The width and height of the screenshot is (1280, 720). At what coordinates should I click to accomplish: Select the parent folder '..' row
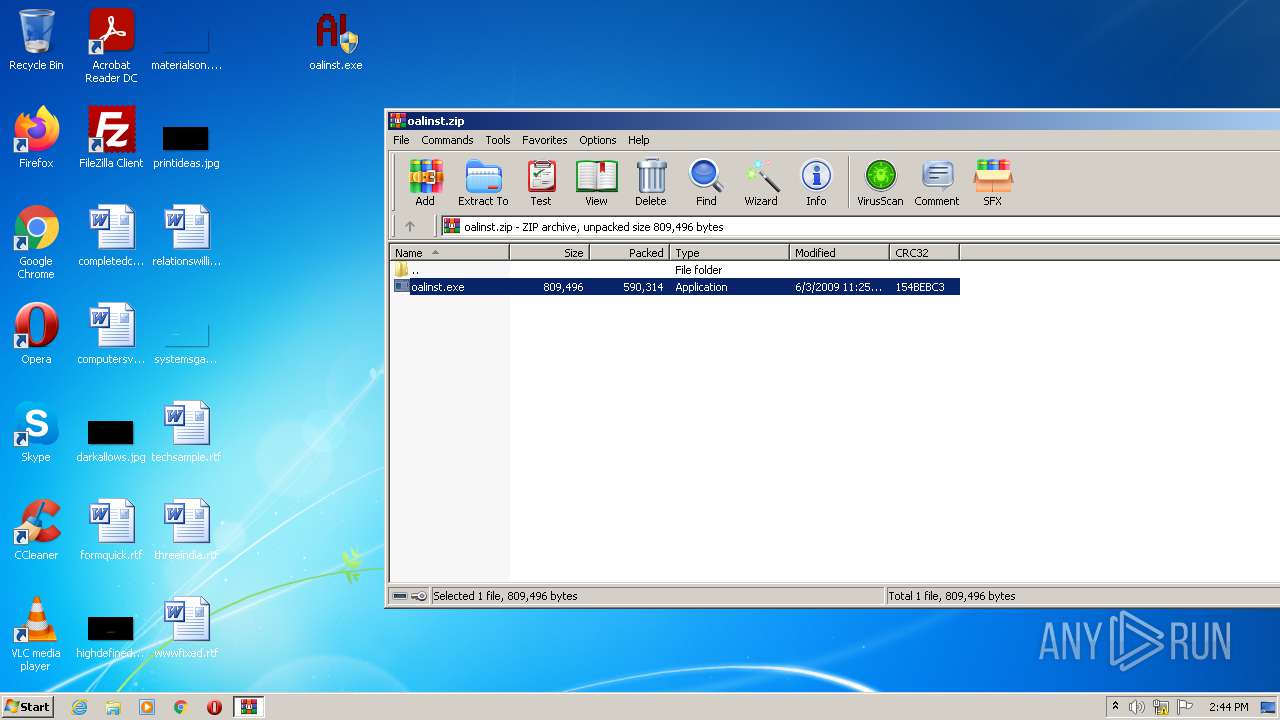(x=675, y=270)
